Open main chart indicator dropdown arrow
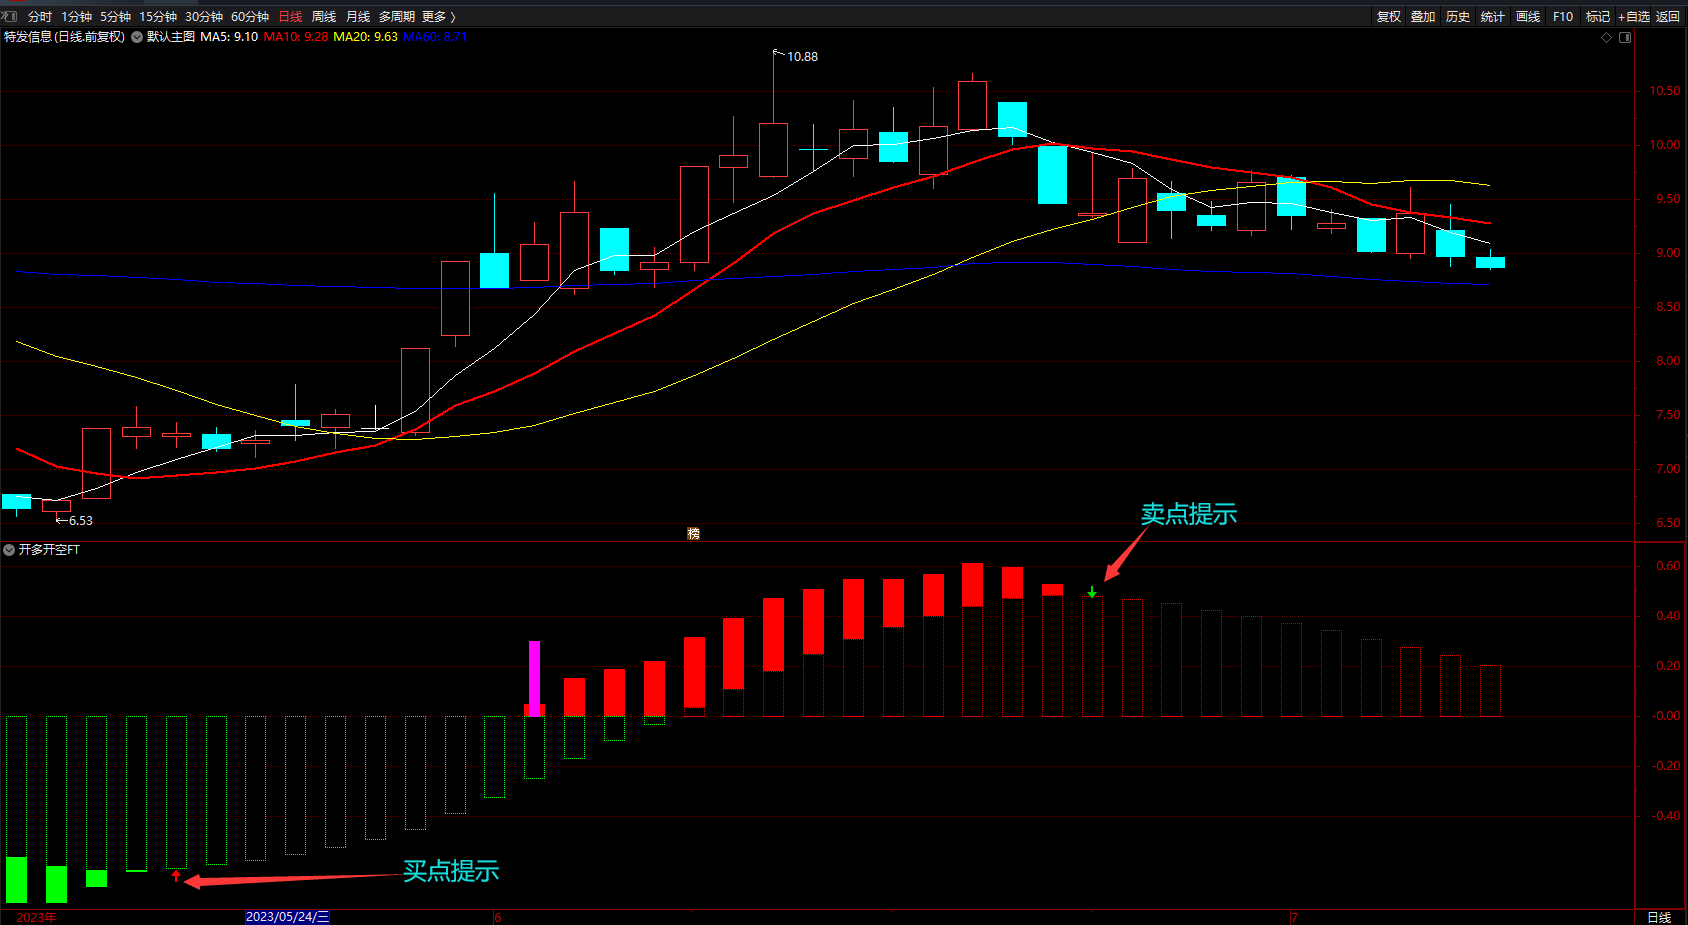This screenshot has width=1688, height=925. click(x=137, y=37)
